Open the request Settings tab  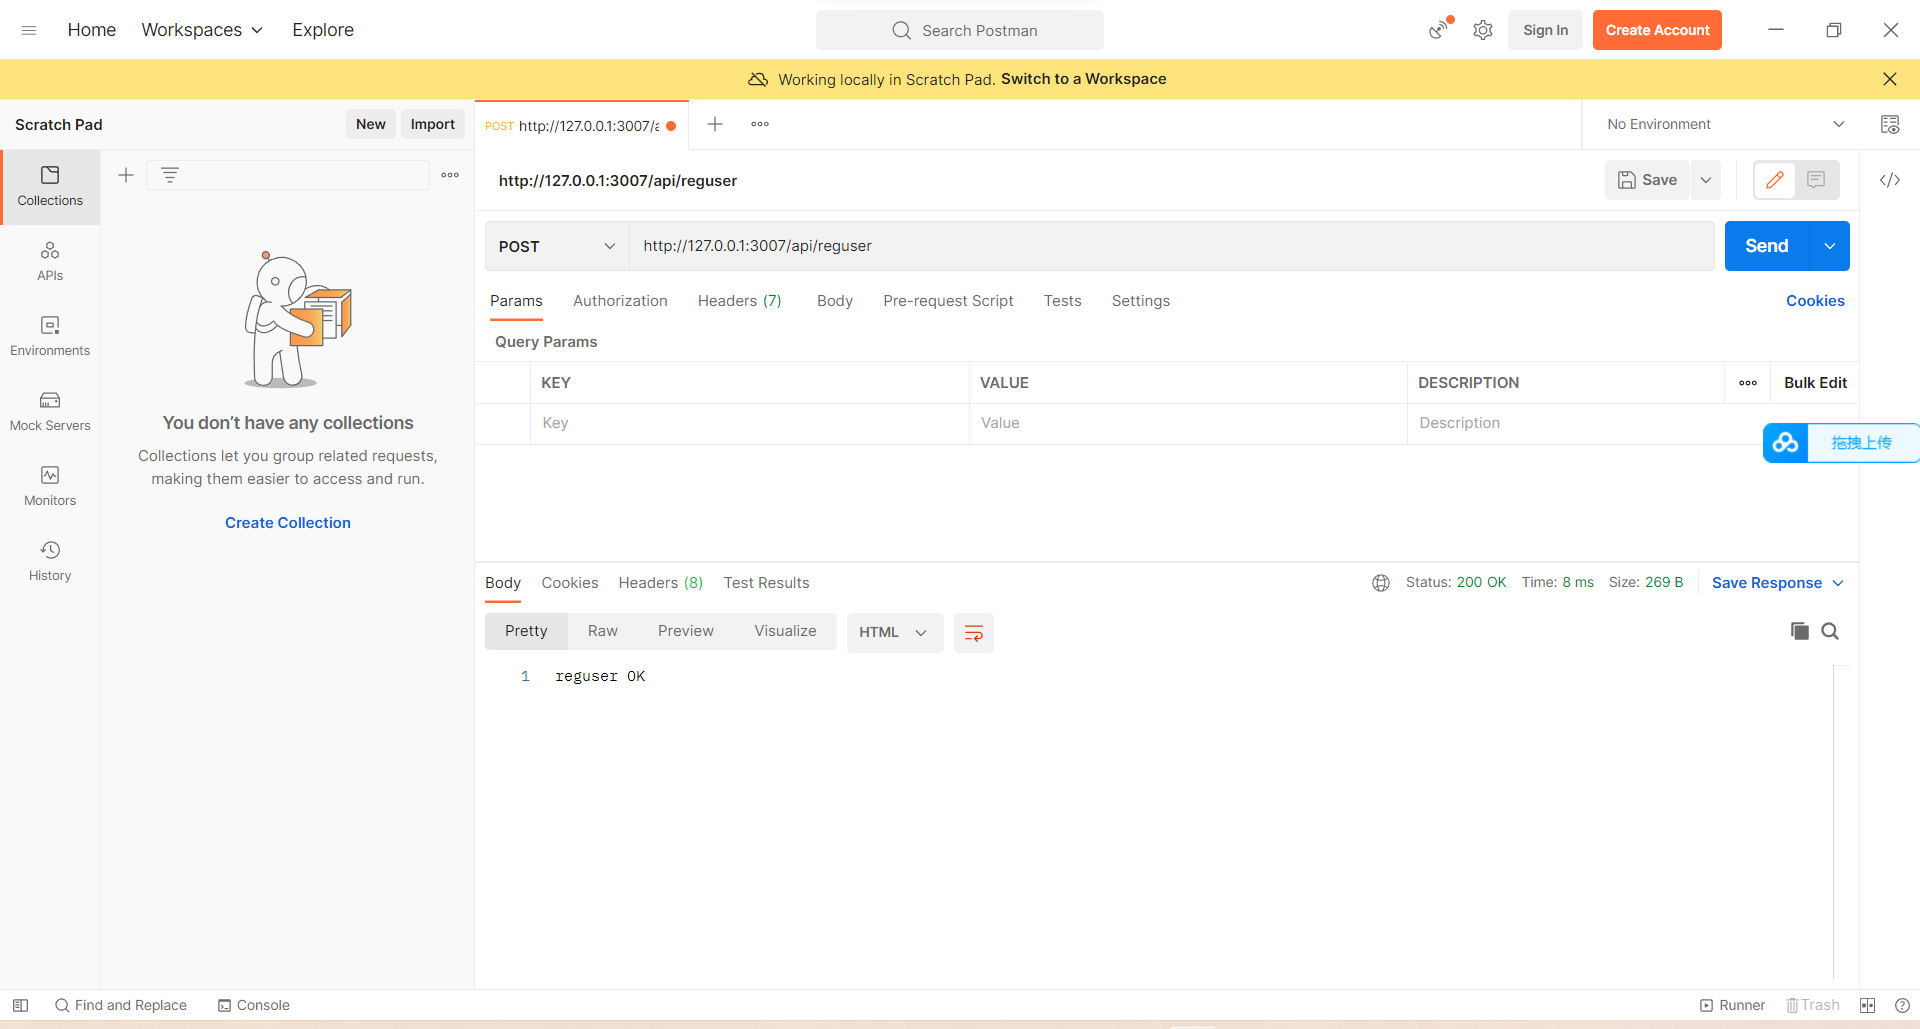tap(1141, 301)
